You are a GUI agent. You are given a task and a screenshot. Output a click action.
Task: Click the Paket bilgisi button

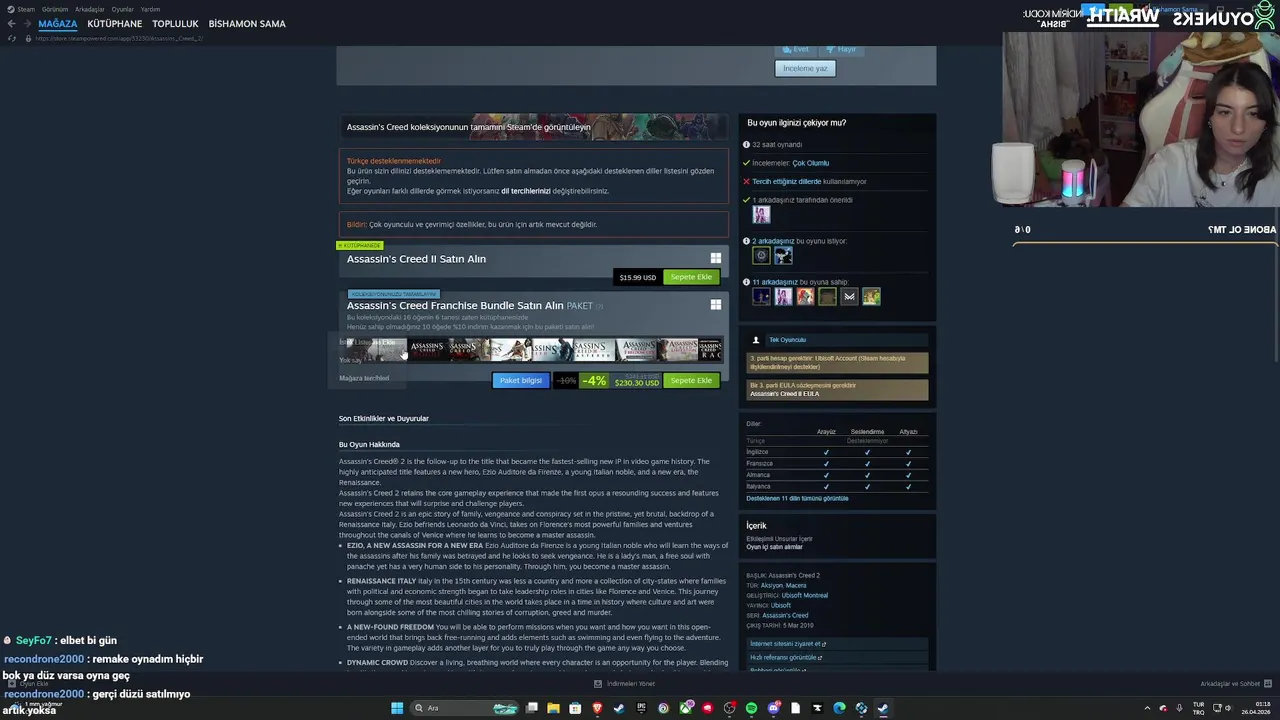point(521,380)
